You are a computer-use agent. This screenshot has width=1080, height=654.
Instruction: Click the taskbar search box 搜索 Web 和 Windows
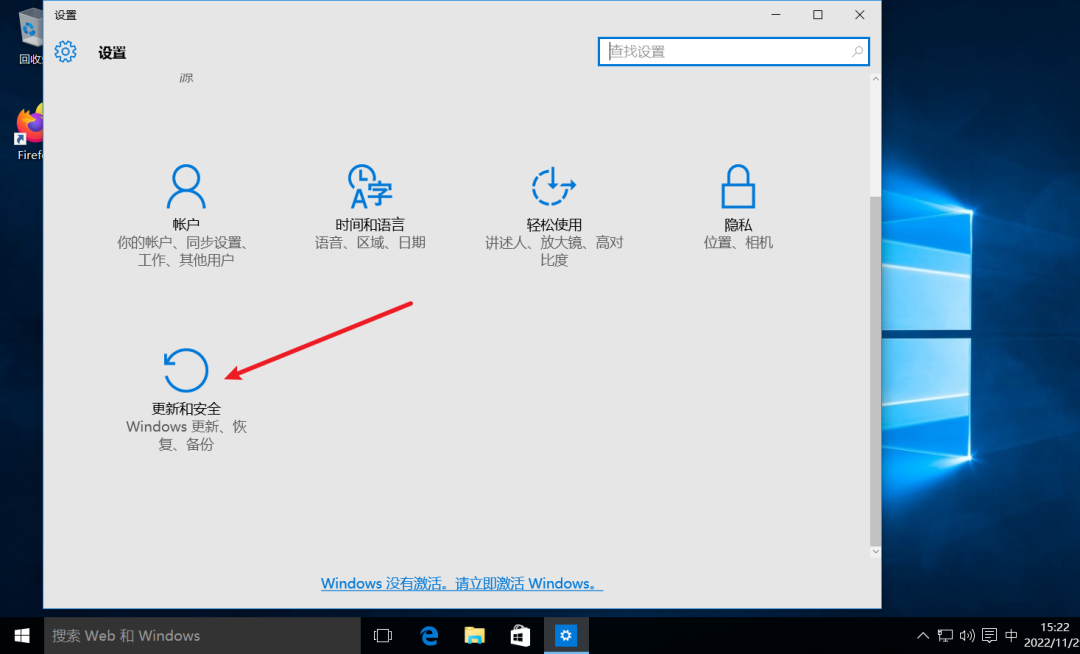(202, 635)
